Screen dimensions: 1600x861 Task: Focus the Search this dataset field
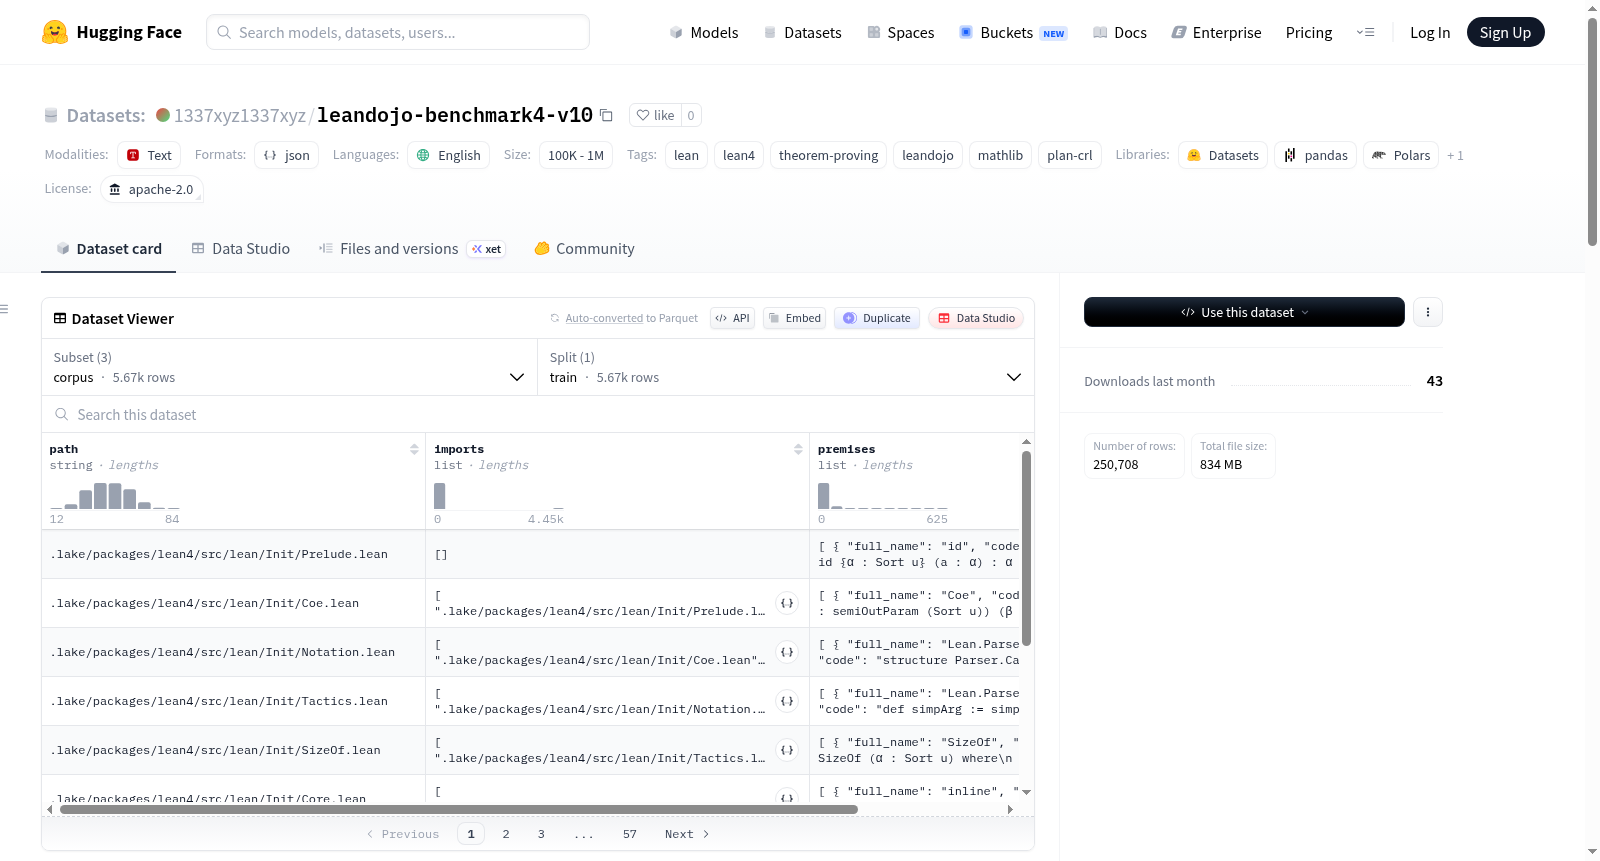pos(538,414)
